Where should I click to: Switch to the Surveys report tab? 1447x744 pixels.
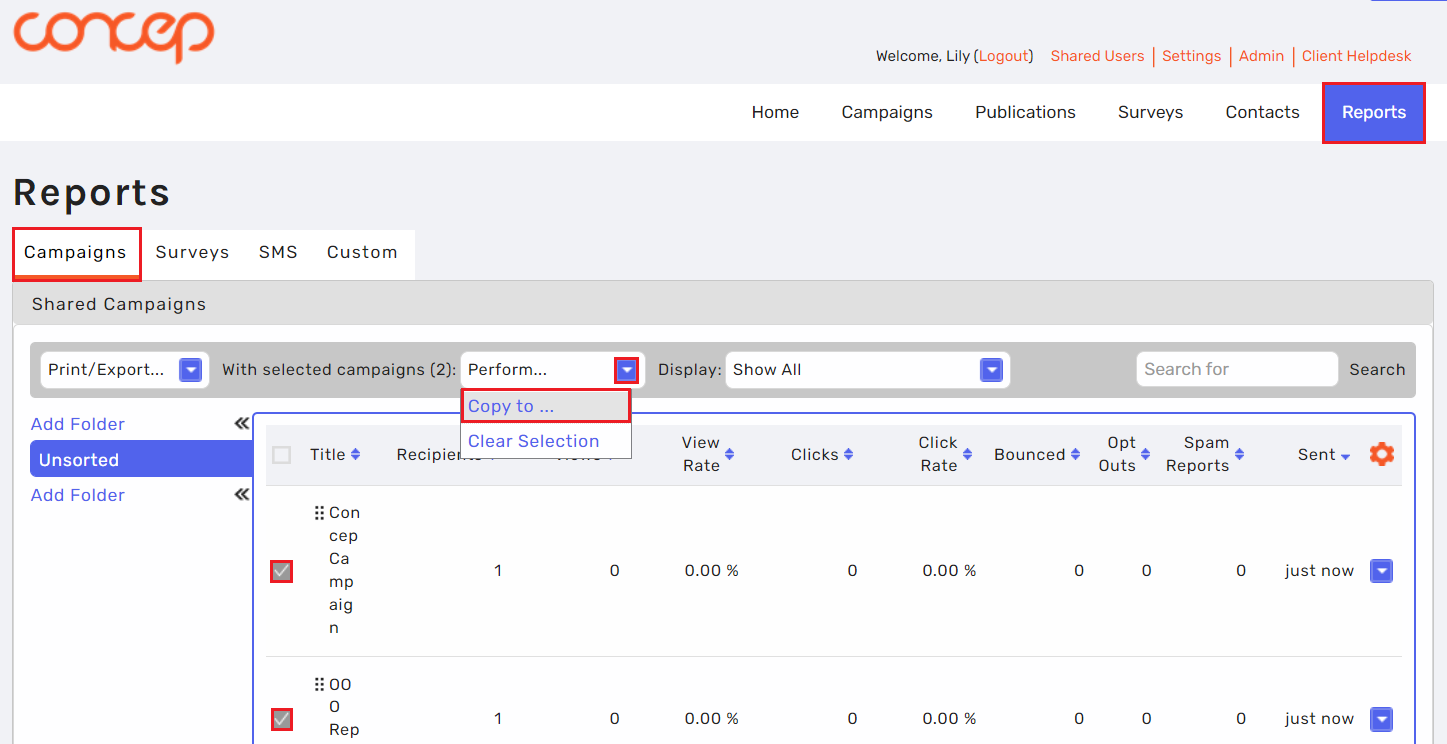coord(192,253)
